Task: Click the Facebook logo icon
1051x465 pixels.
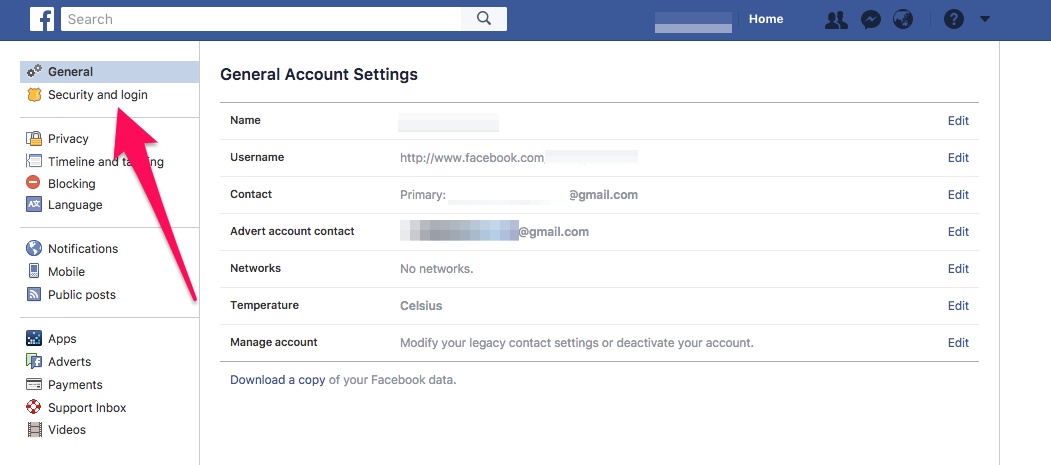Action: [42, 19]
